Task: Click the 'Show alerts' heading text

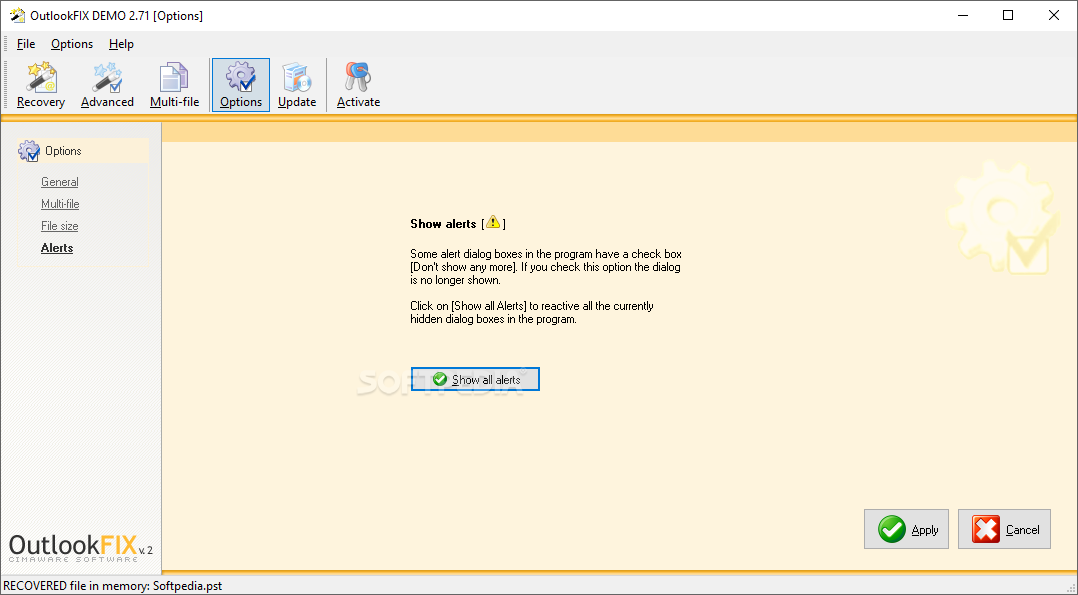Action: click(443, 224)
